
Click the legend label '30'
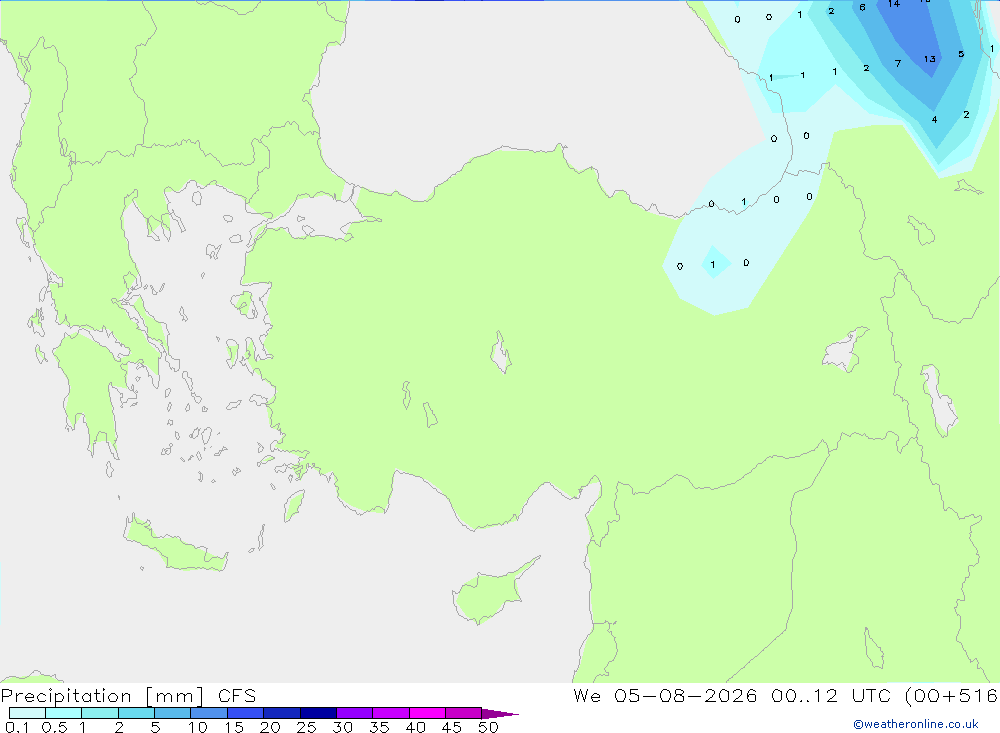coord(342,727)
